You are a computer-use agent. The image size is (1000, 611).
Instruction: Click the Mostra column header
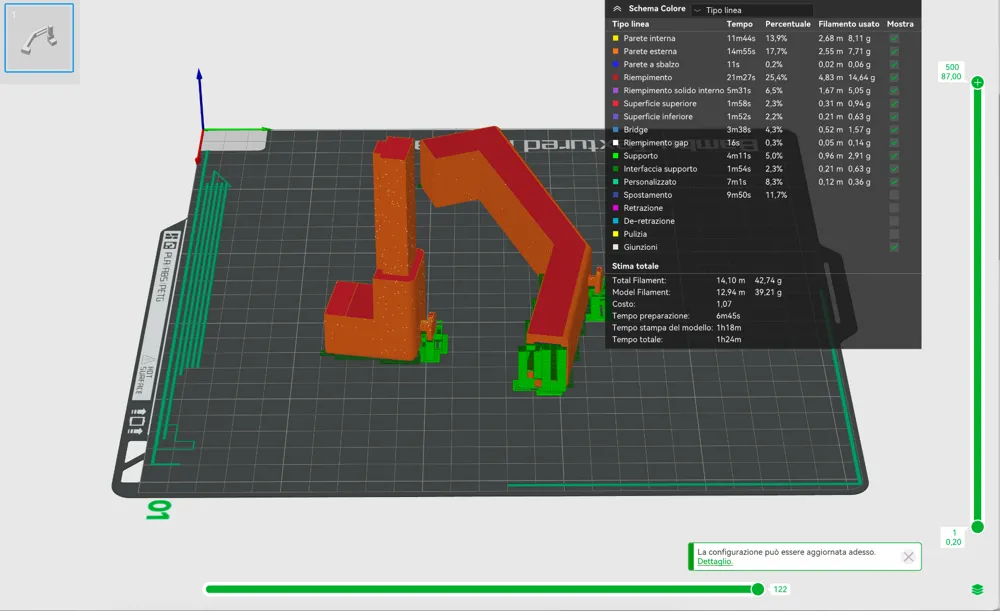click(900, 24)
